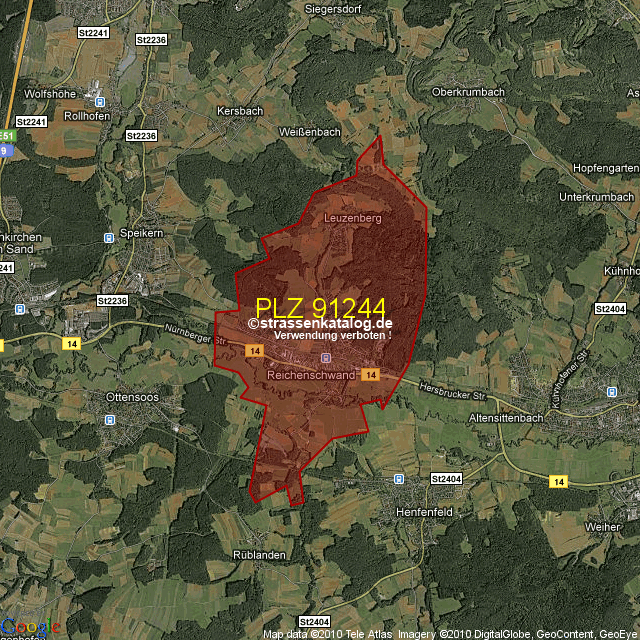Select the rail station icon at Speikern

click(x=108, y=238)
